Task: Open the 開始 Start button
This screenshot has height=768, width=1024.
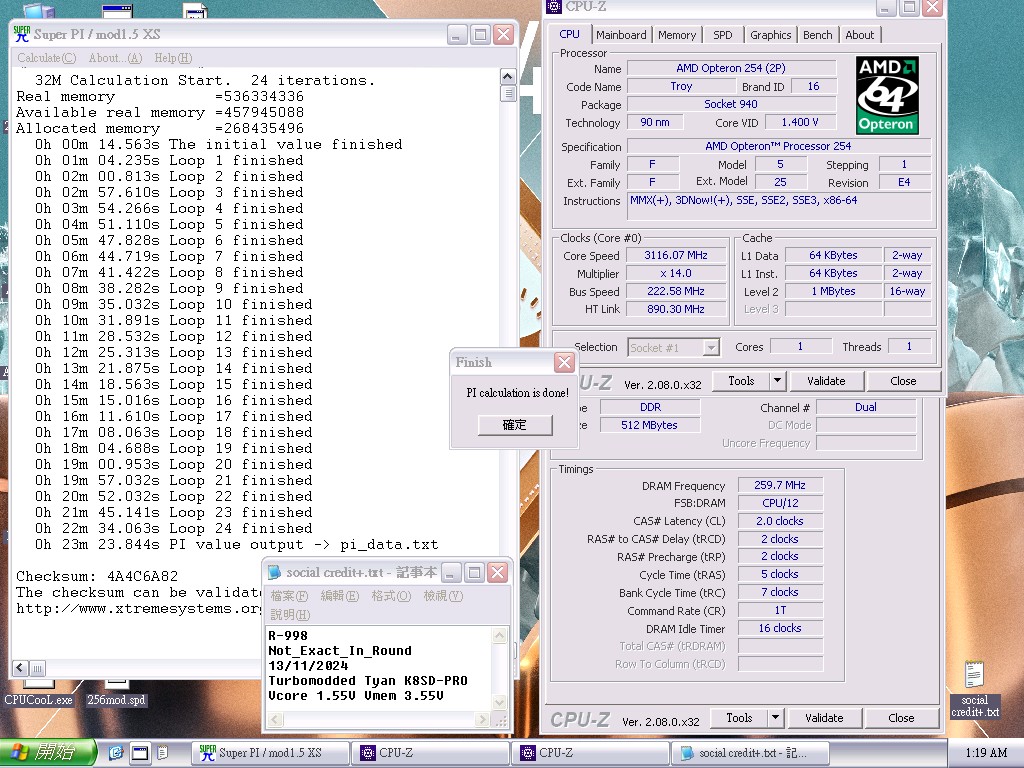Action: pos(48,753)
